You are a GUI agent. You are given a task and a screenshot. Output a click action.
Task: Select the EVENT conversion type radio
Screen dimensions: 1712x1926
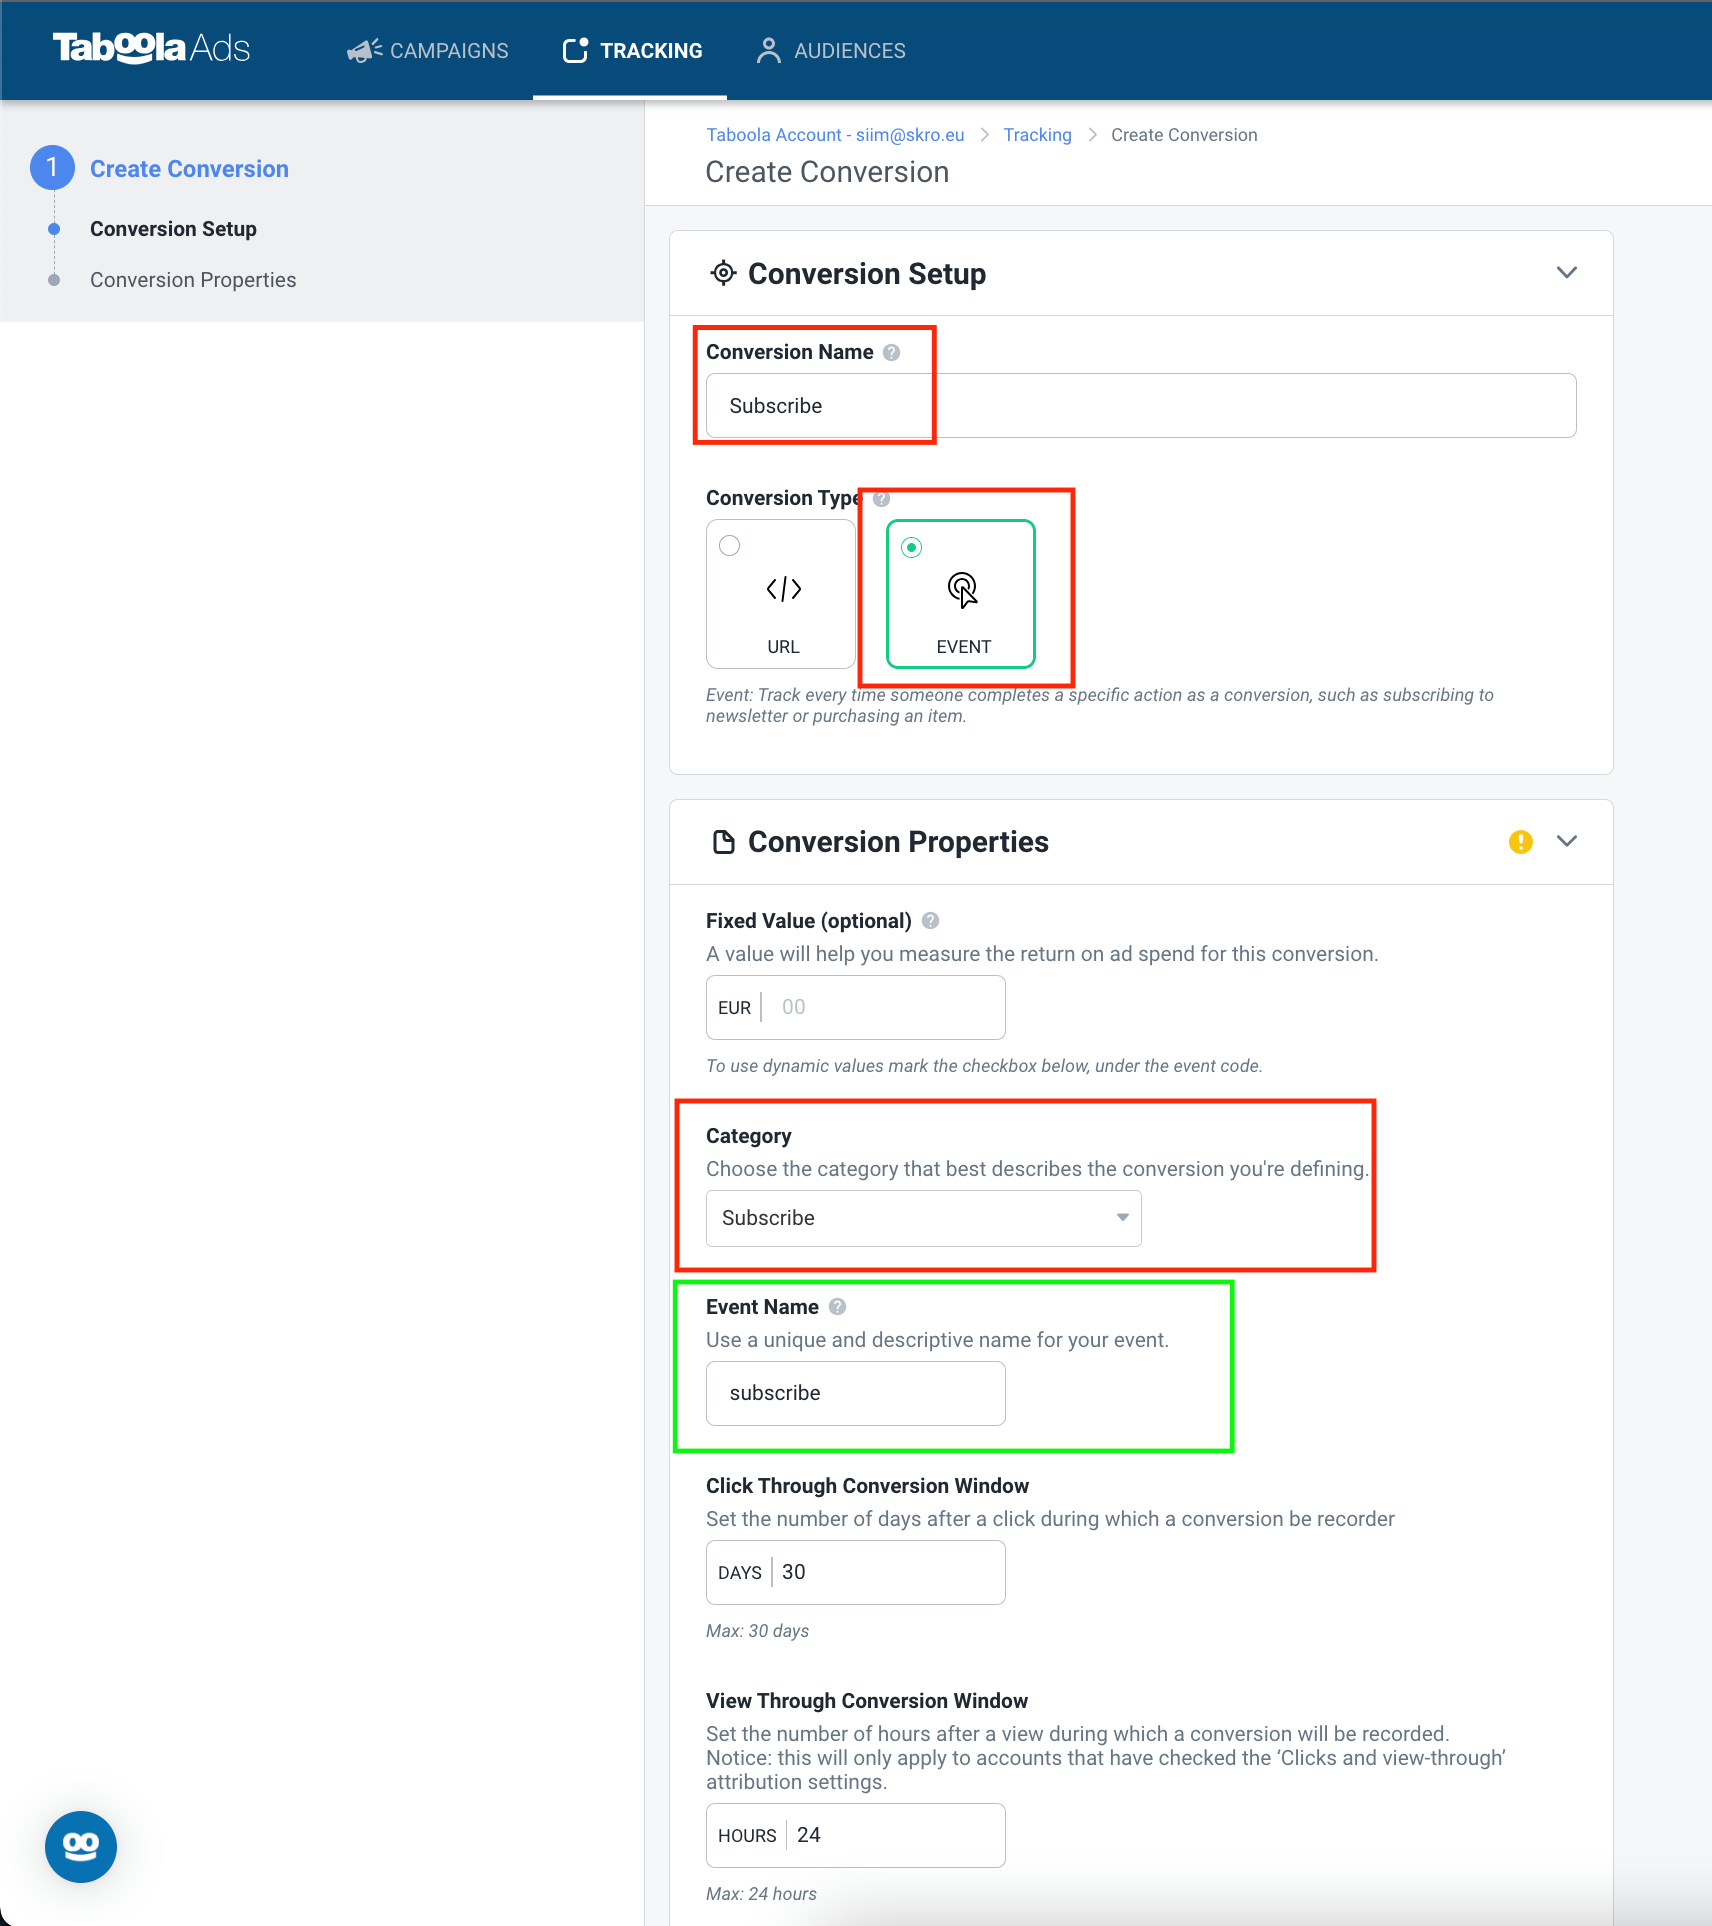point(911,547)
